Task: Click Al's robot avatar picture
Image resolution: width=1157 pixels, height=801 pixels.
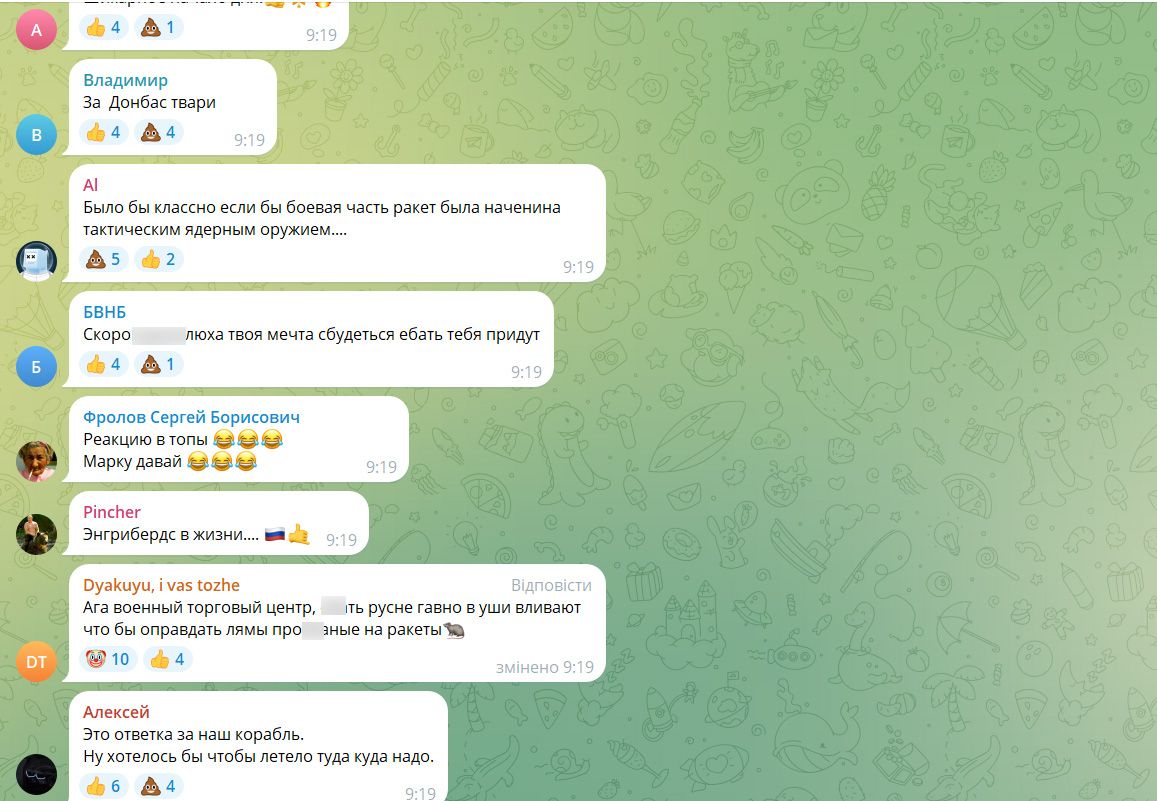Action: coord(36,261)
